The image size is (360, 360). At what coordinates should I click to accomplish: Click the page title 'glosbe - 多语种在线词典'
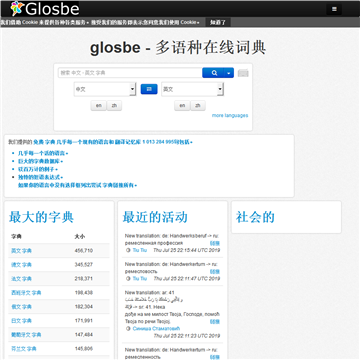tap(178, 48)
